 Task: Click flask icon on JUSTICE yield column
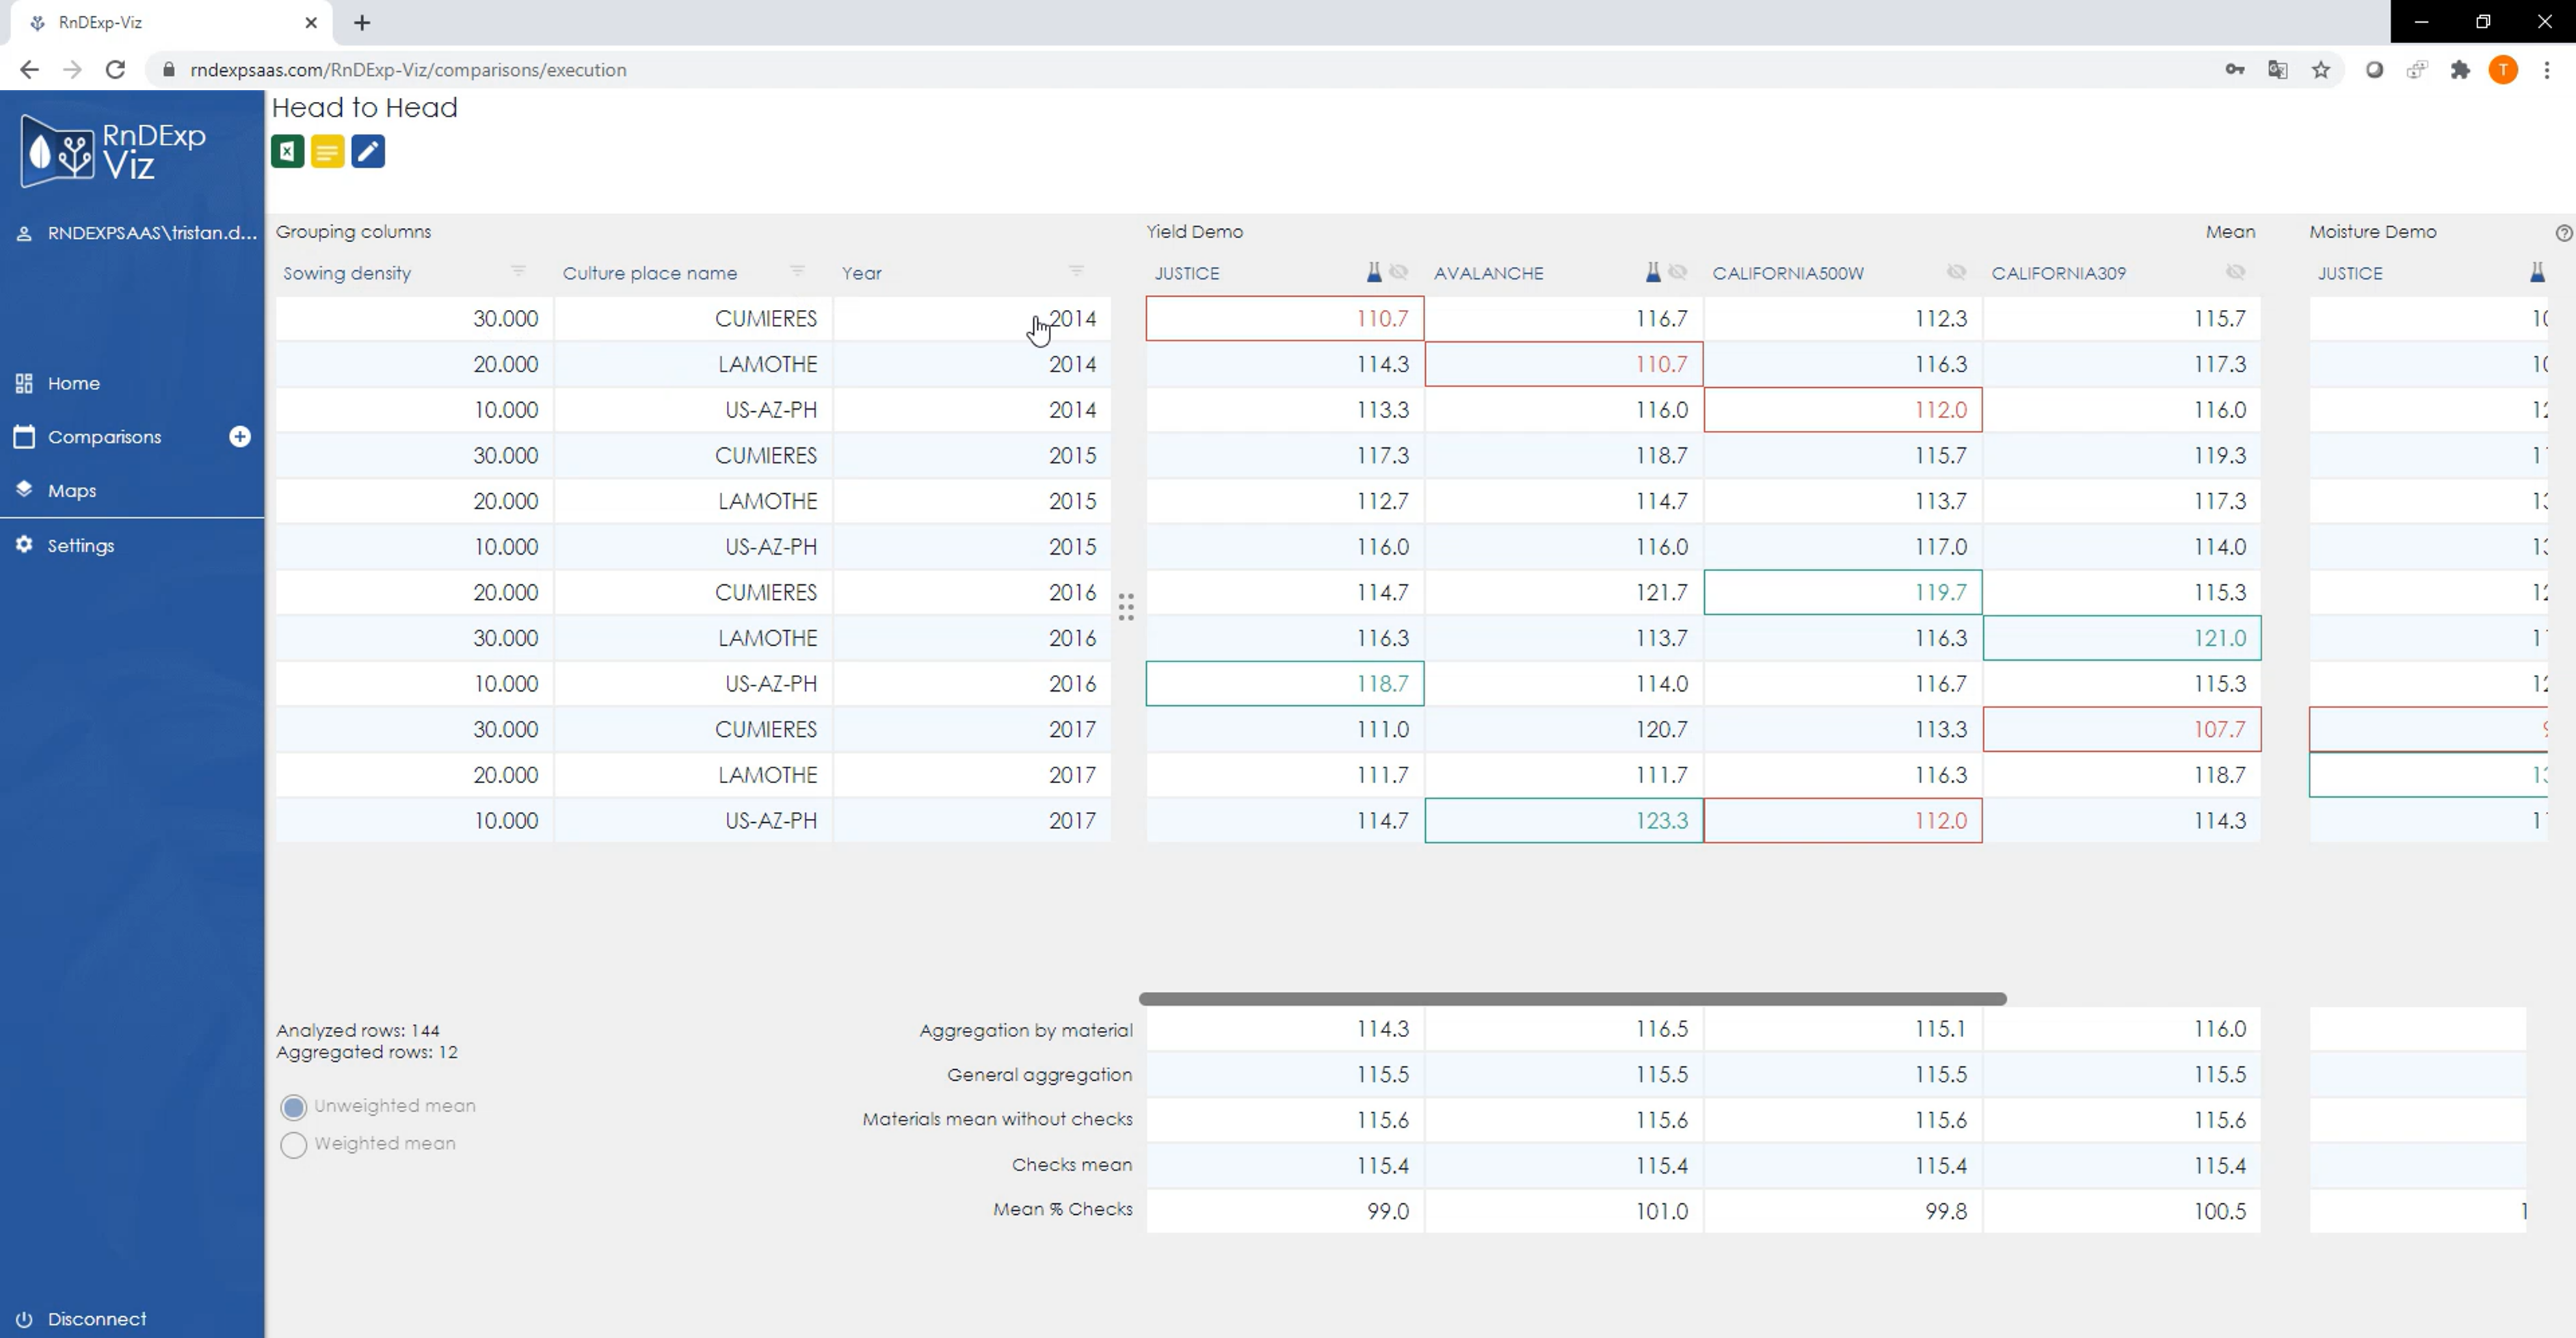1374,272
